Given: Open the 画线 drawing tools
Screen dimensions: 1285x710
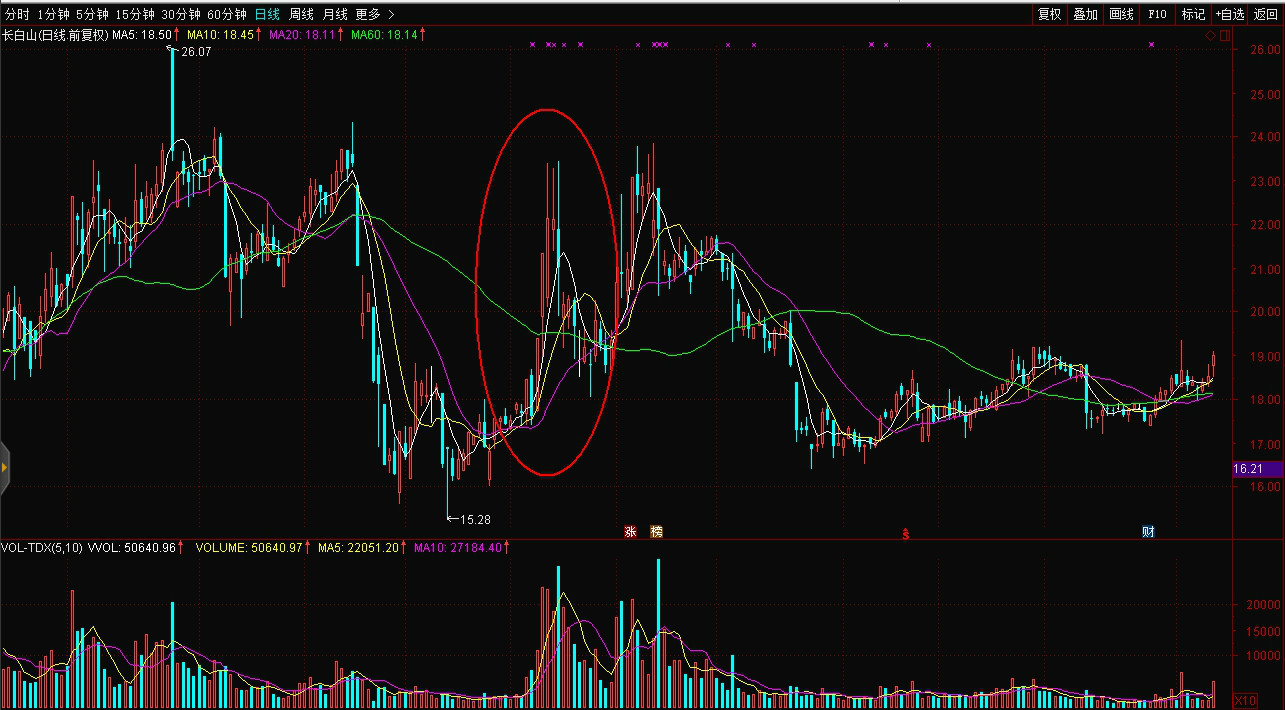Looking at the screenshot, I should click(x=1121, y=14).
